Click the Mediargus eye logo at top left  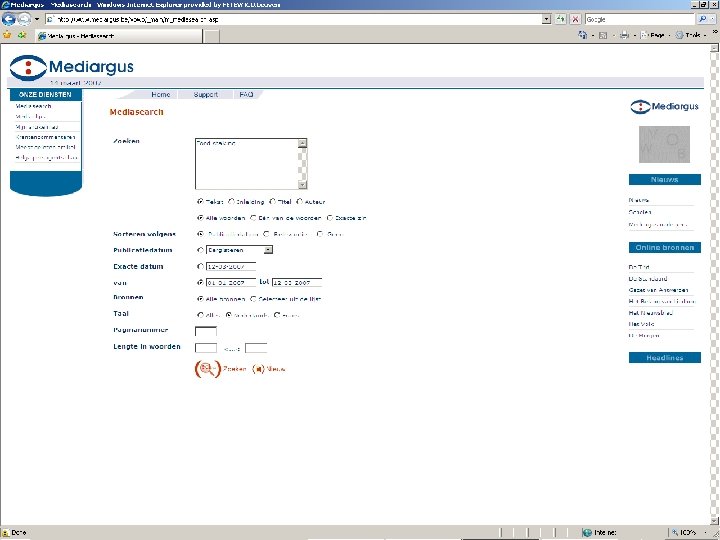pyautogui.click(x=28, y=68)
